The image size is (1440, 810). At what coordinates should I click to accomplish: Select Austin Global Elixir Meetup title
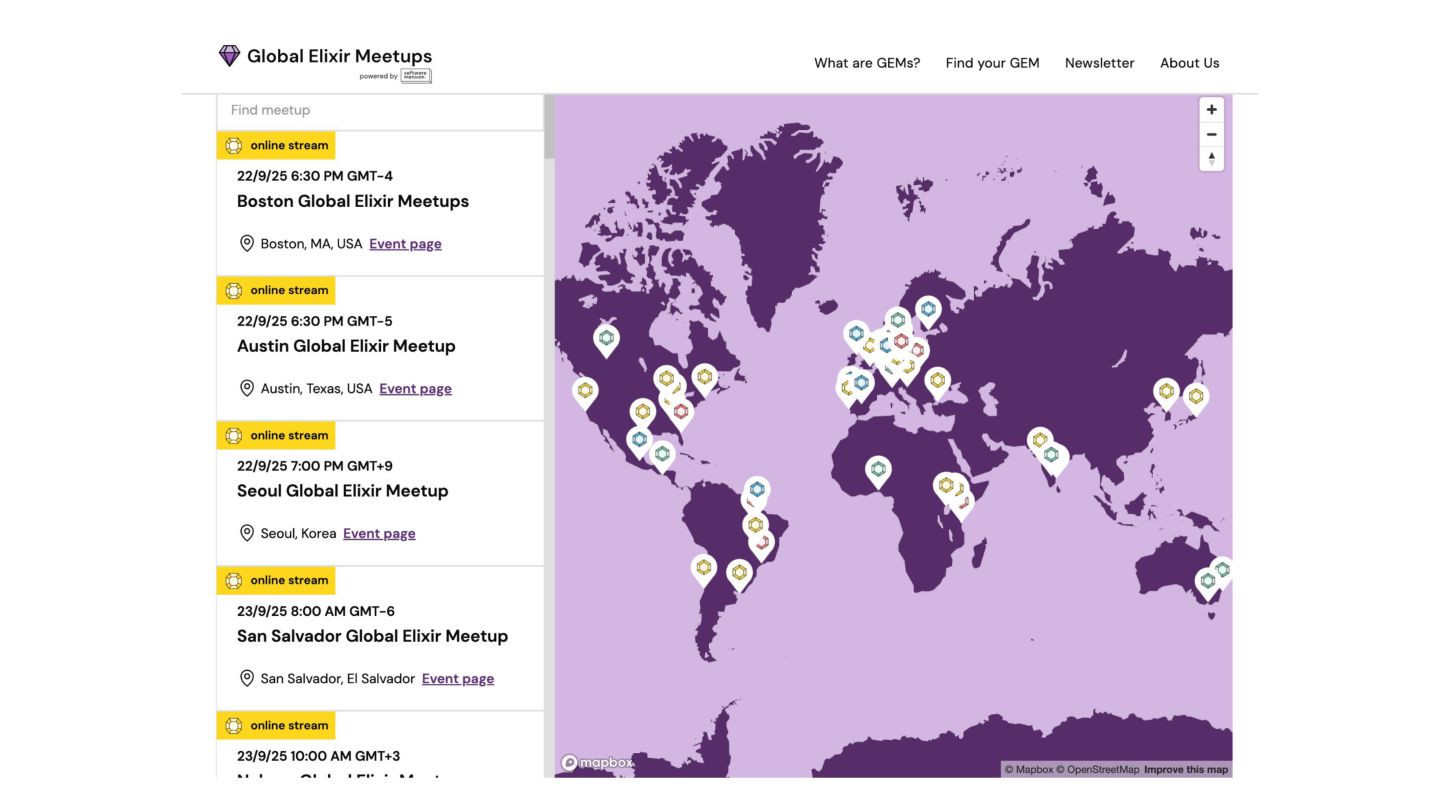(346, 346)
